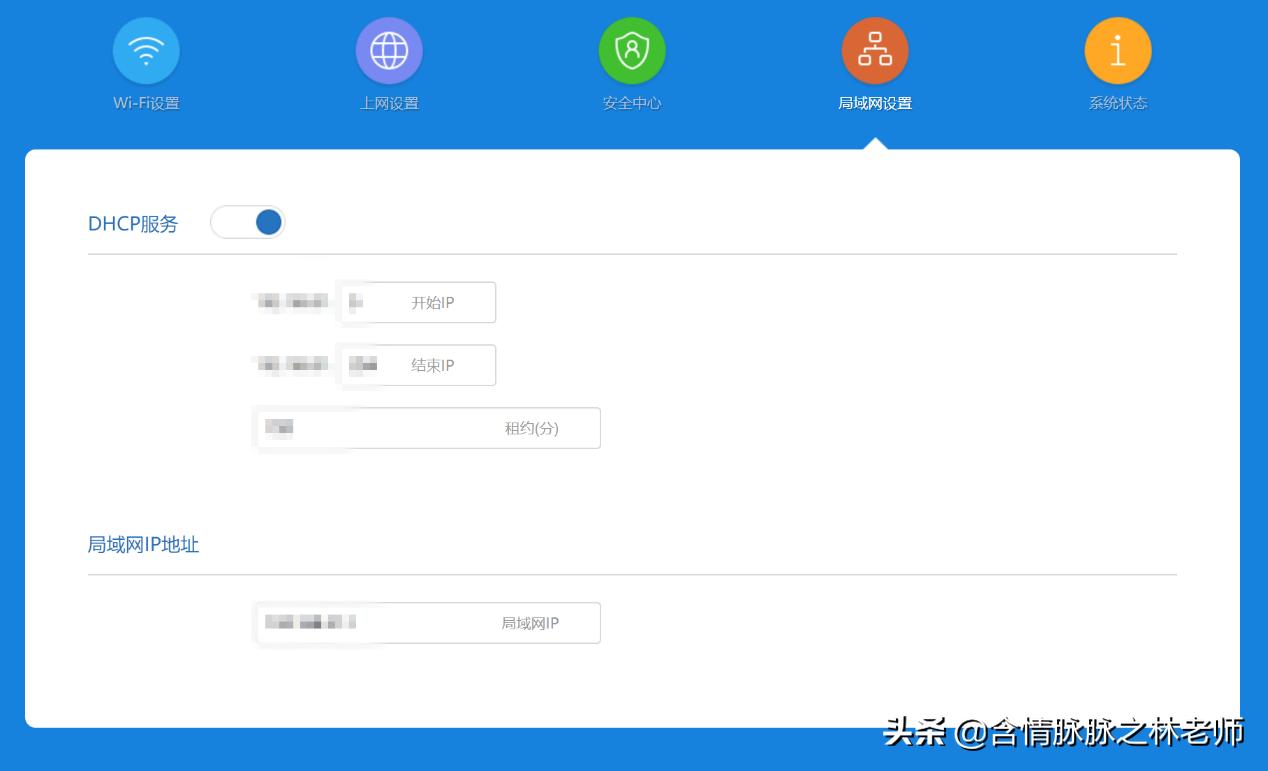
Task: Open the 系统状态 page
Action: [1118, 101]
